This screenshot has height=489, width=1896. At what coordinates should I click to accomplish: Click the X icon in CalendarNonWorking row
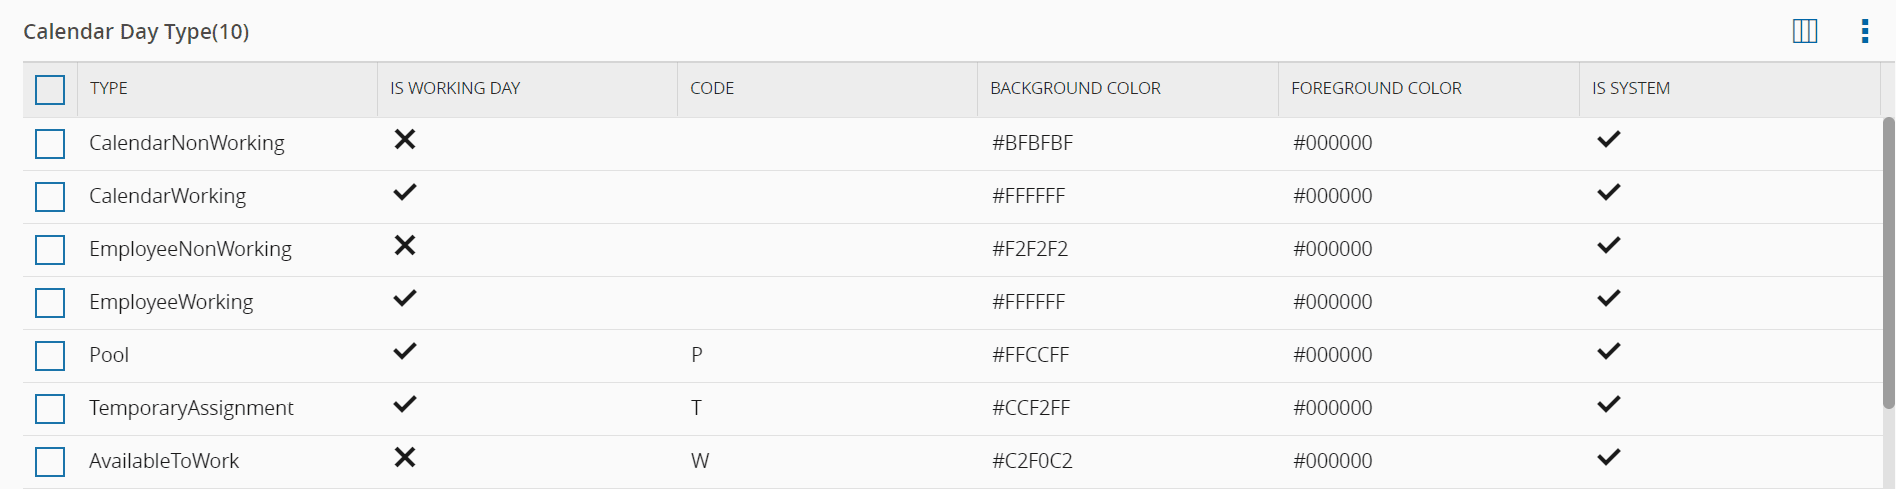[405, 140]
